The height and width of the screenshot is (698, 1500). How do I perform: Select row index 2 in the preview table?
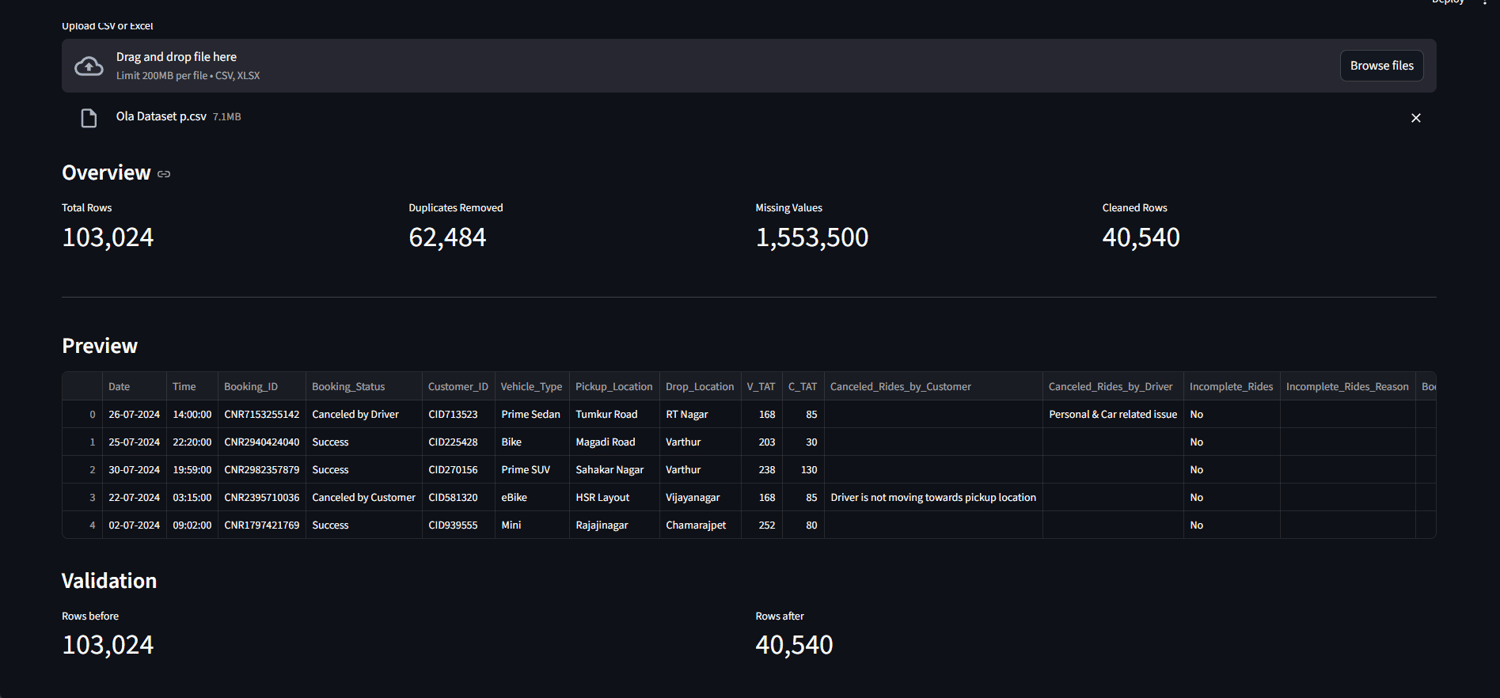(x=83, y=469)
